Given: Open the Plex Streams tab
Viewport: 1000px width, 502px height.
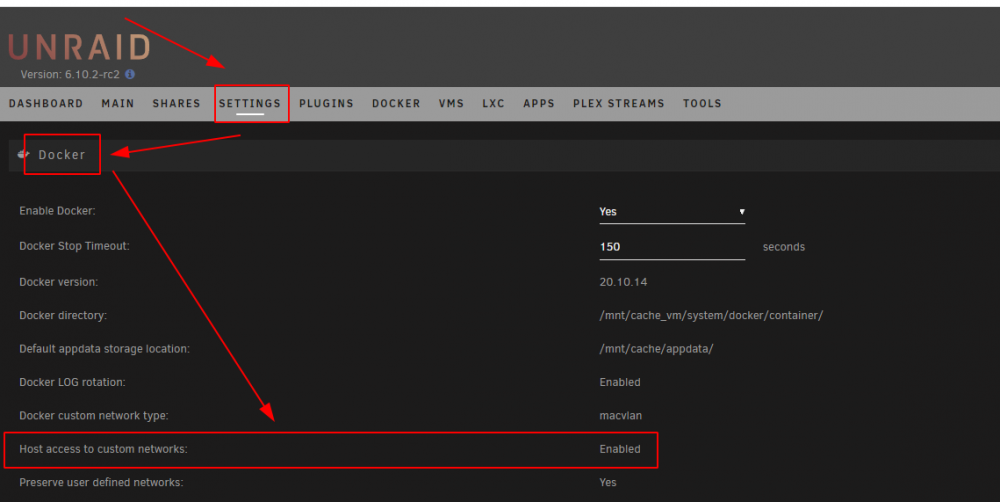Looking at the screenshot, I should tap(619, 103).
